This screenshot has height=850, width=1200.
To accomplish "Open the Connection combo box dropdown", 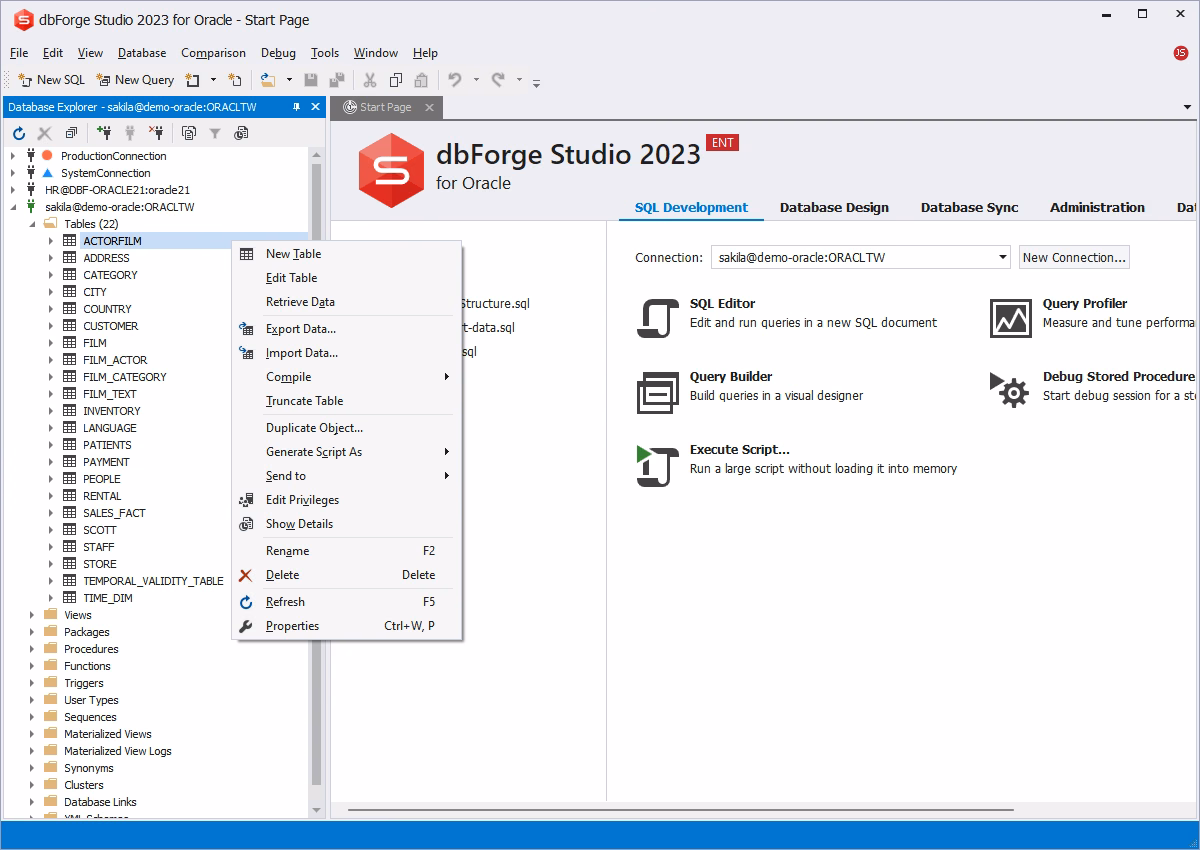I will (1002, 258).
